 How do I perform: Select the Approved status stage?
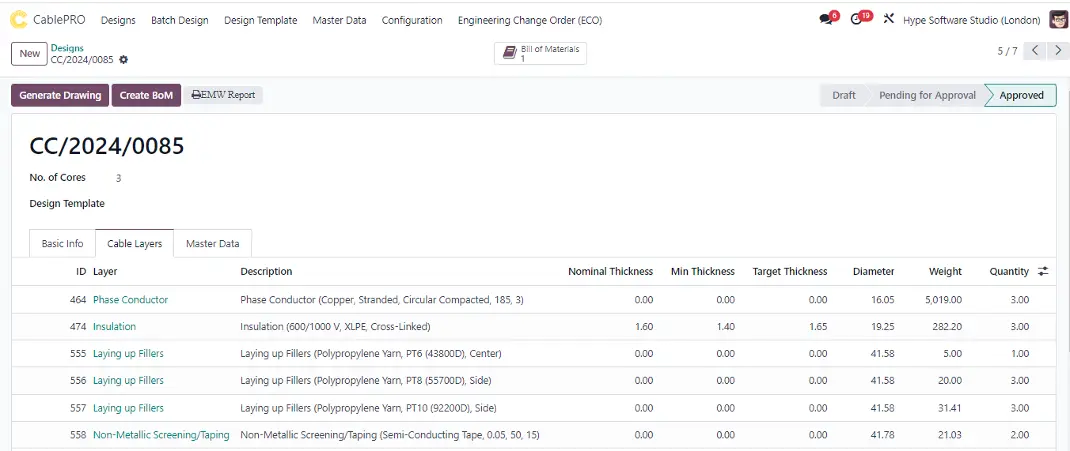(x=1021, y=96)
